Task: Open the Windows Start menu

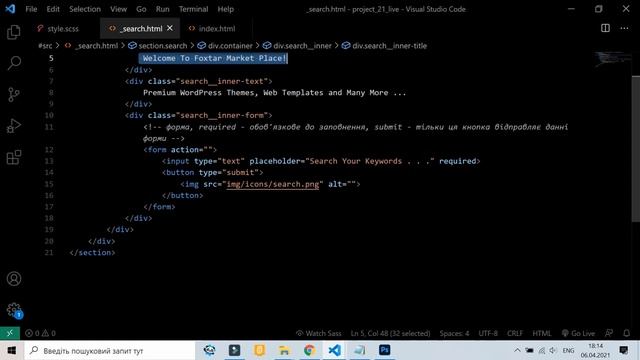Action: 11,350
